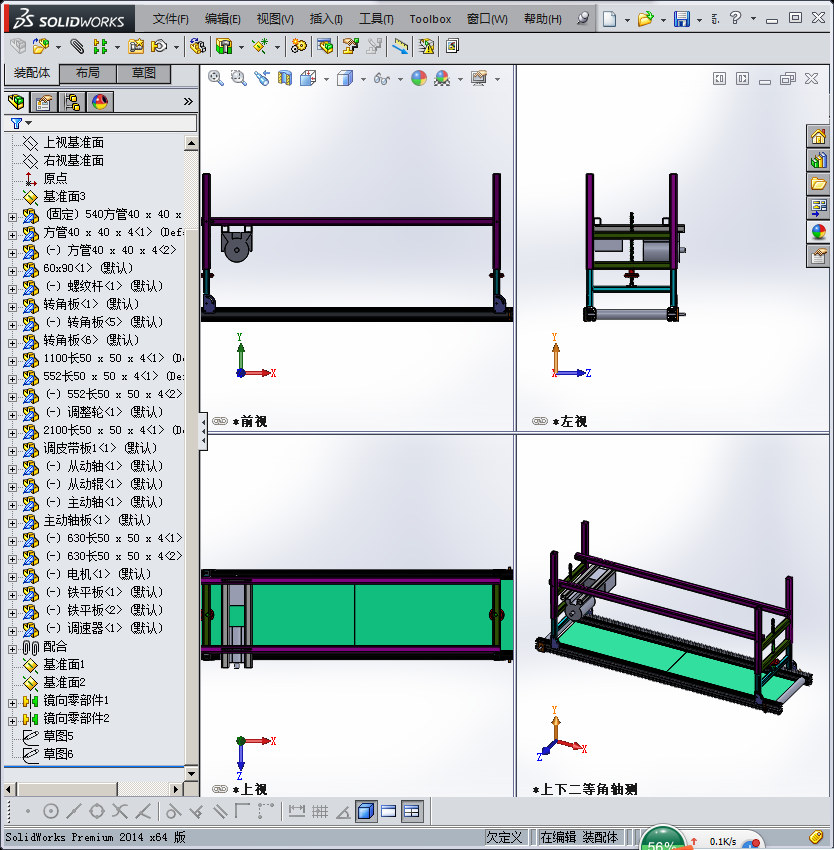Click the Zoom to Area icon
This screenshot has height=850, width=834.
coord(239,78)
